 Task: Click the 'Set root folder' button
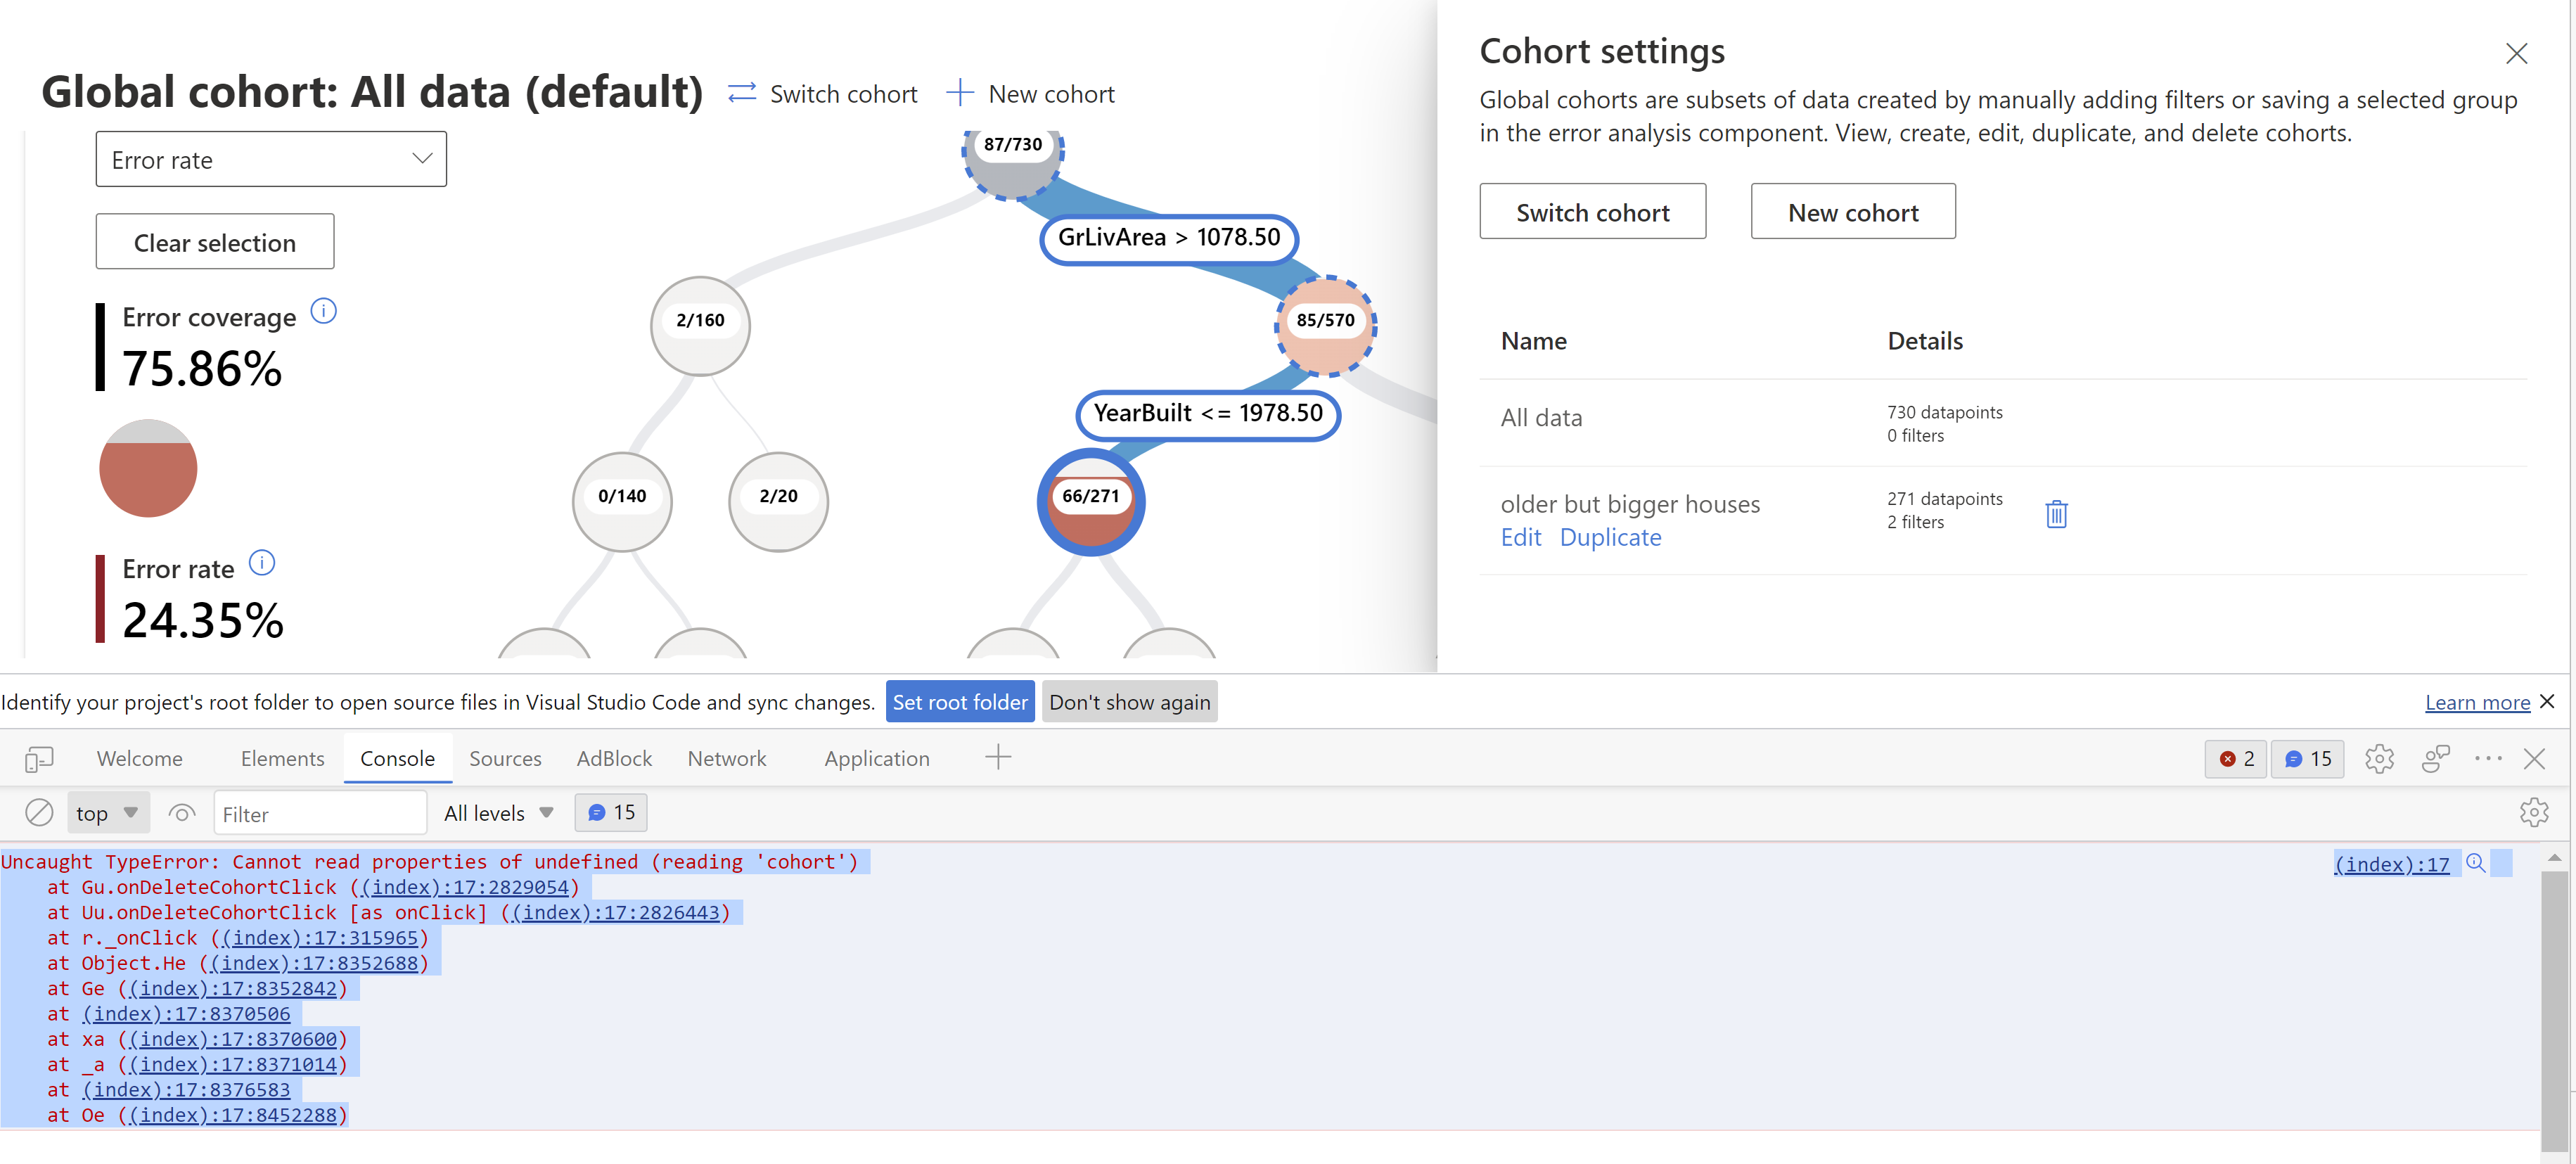pos(960,701)
